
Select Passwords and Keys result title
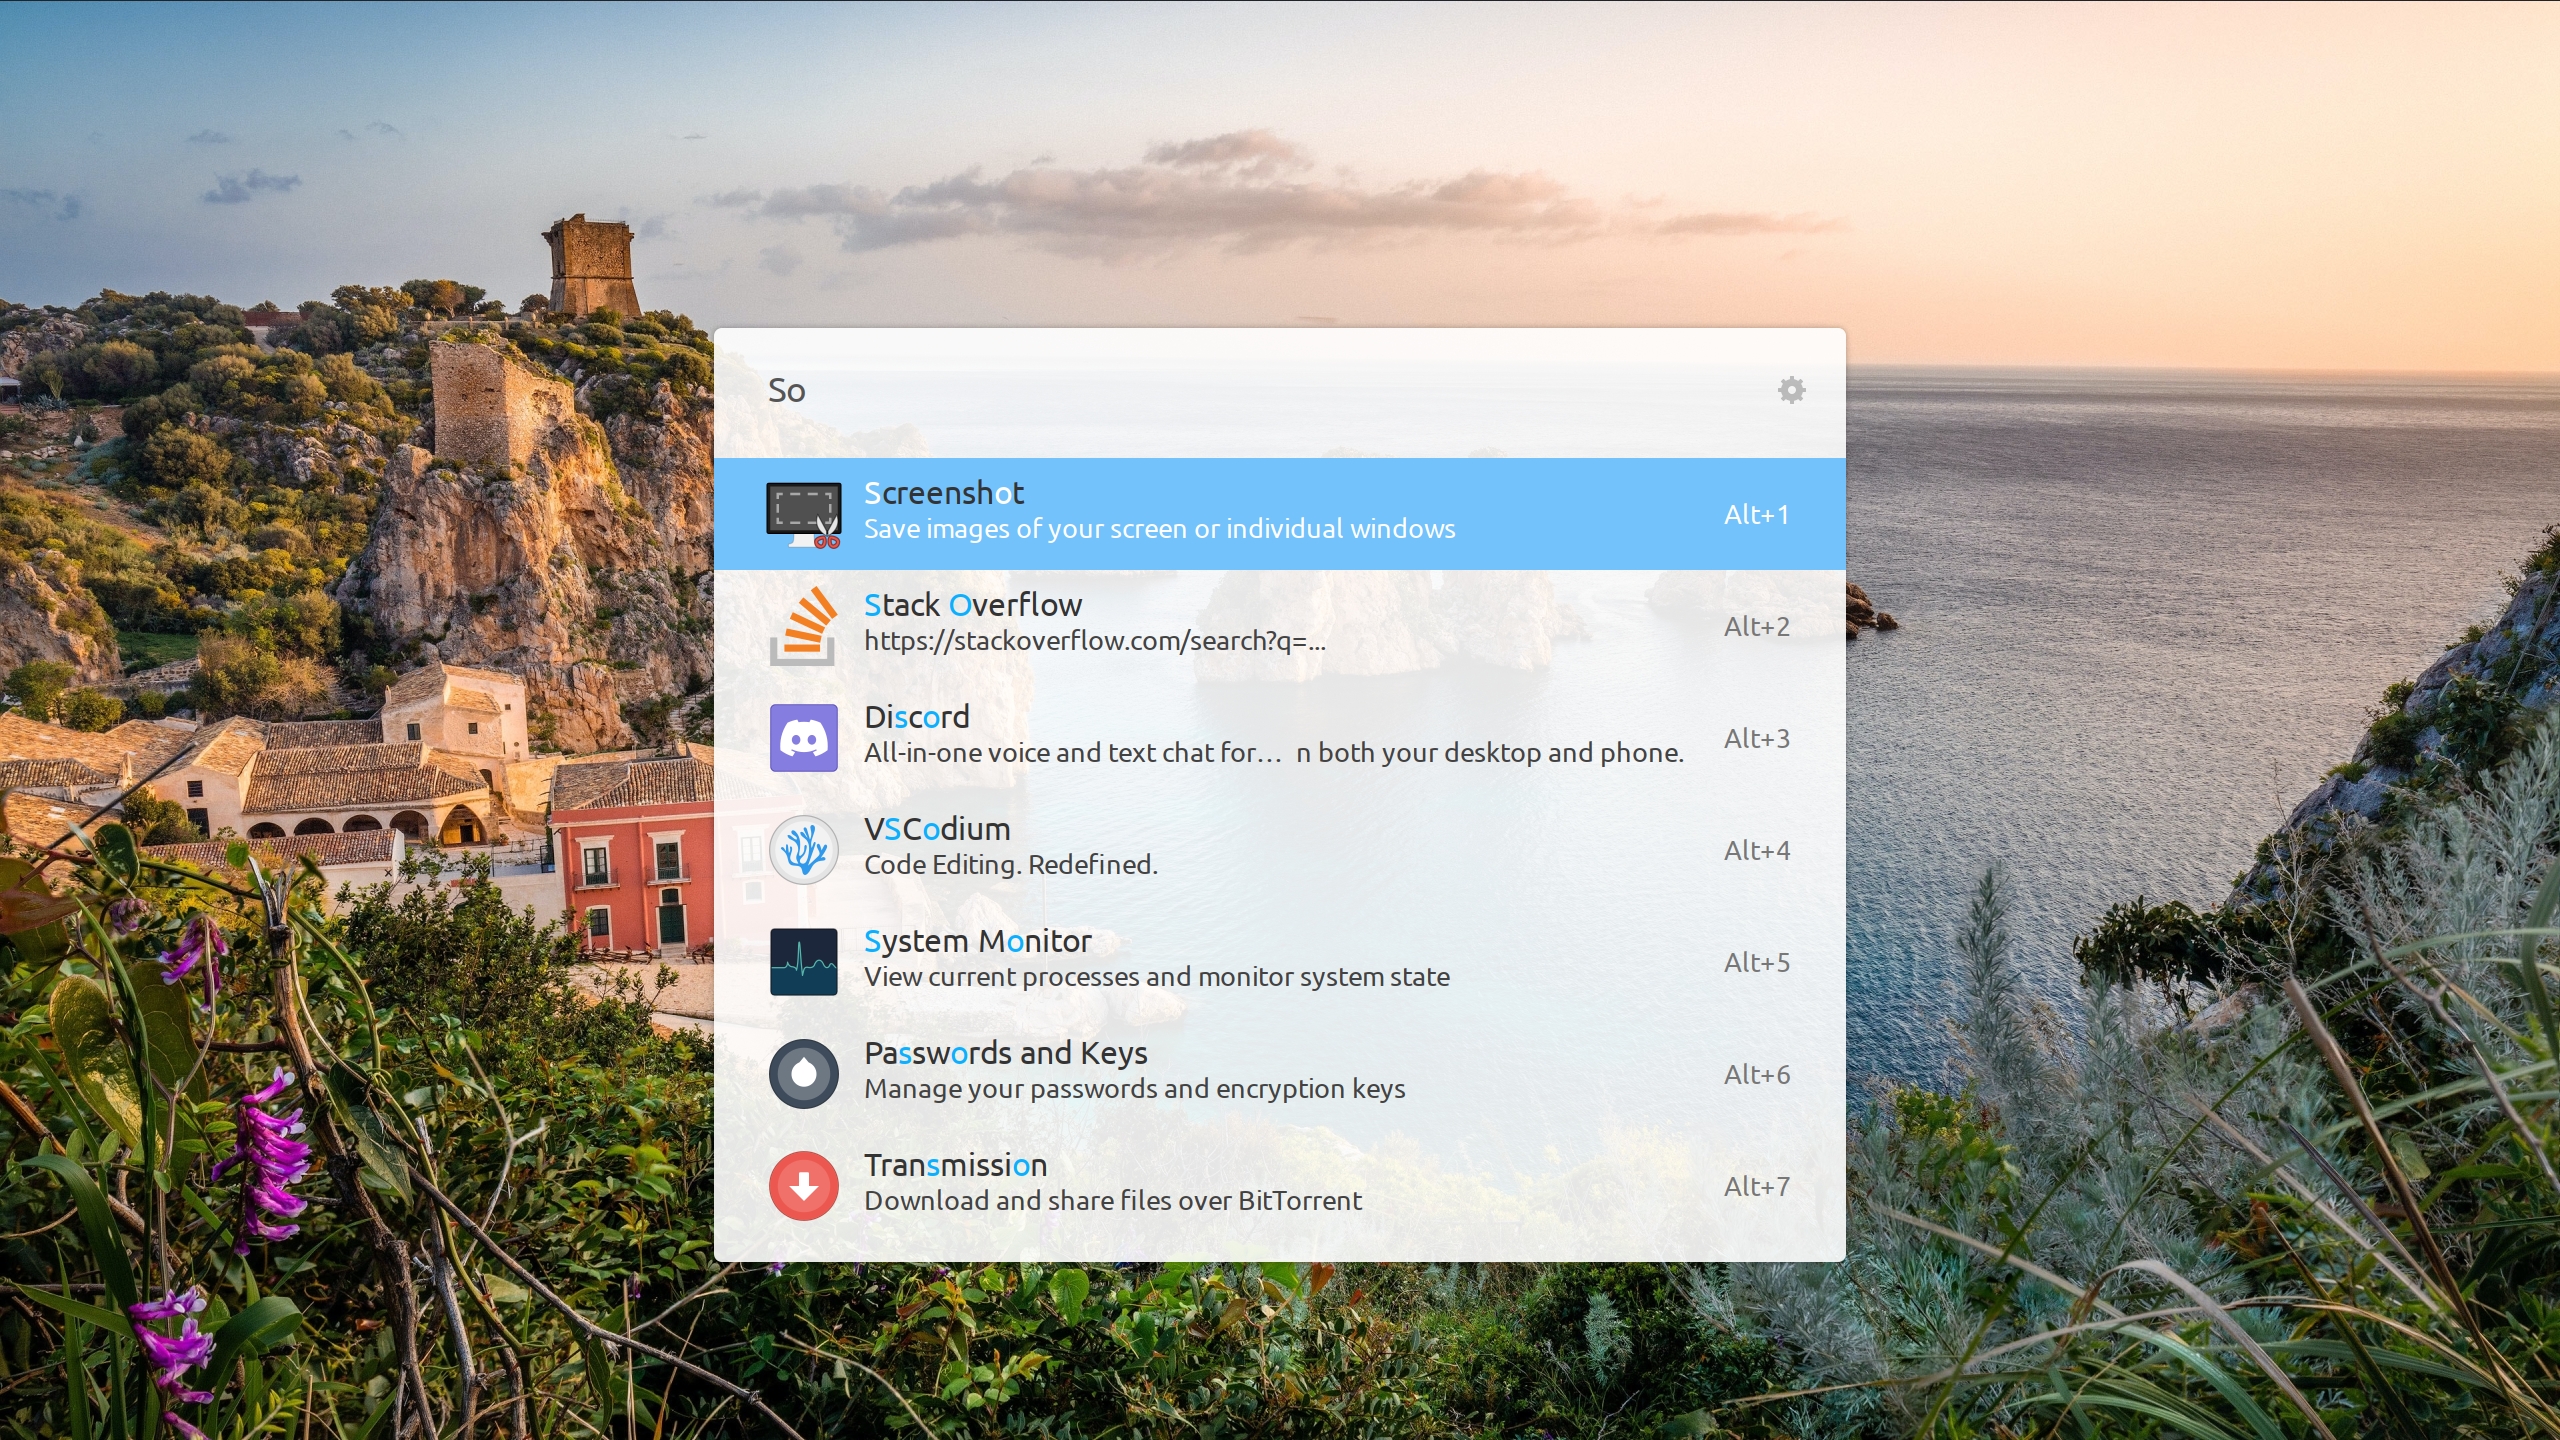point(1006,1053)
